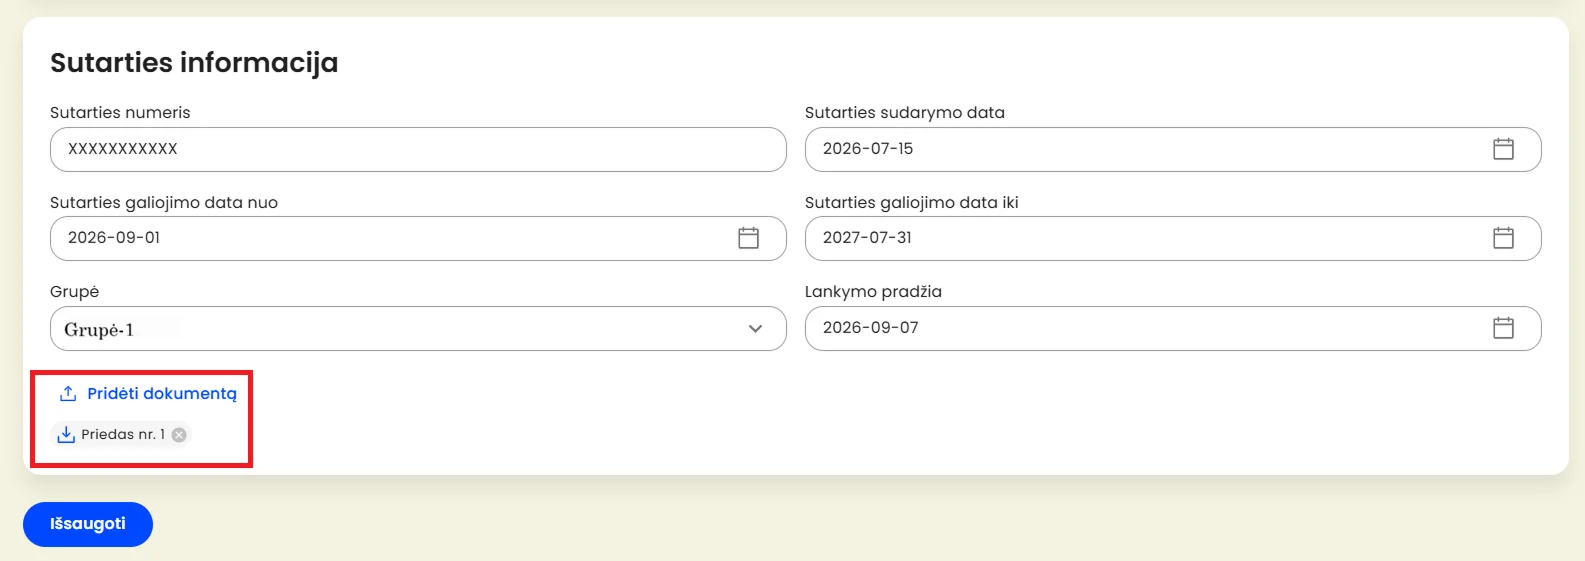The image size is (1585, 561).
Task: Click the 2026-09-07 date field
Action: (x=1173, y=328)
